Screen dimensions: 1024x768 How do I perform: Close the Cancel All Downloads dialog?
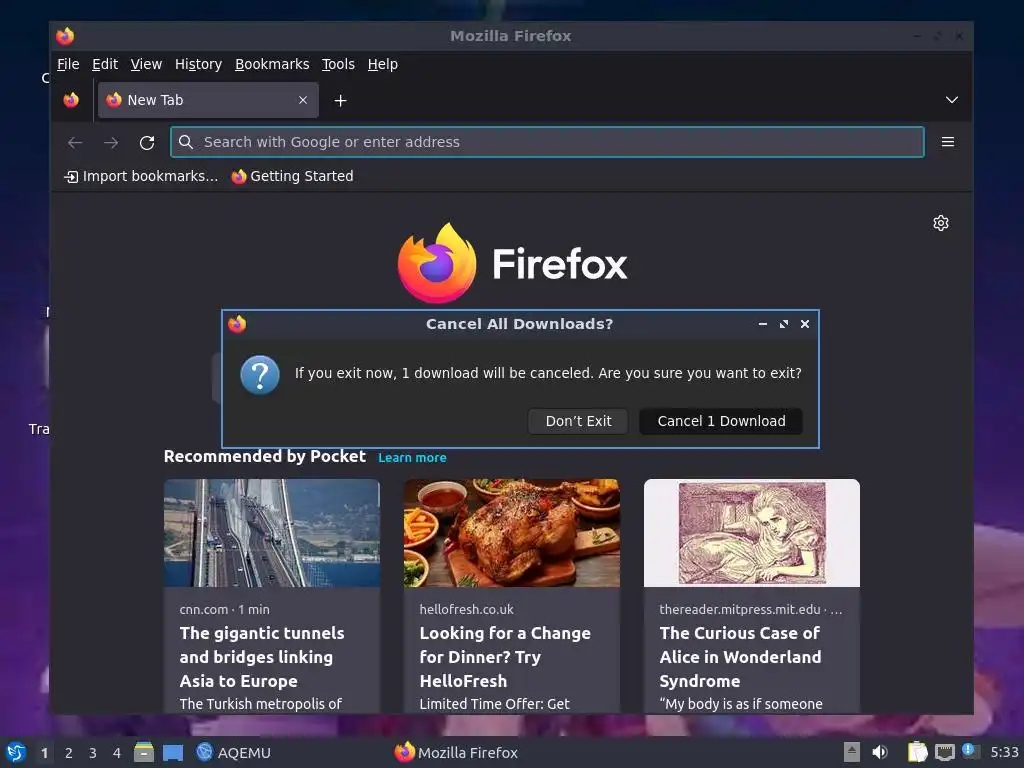[805, 324]
